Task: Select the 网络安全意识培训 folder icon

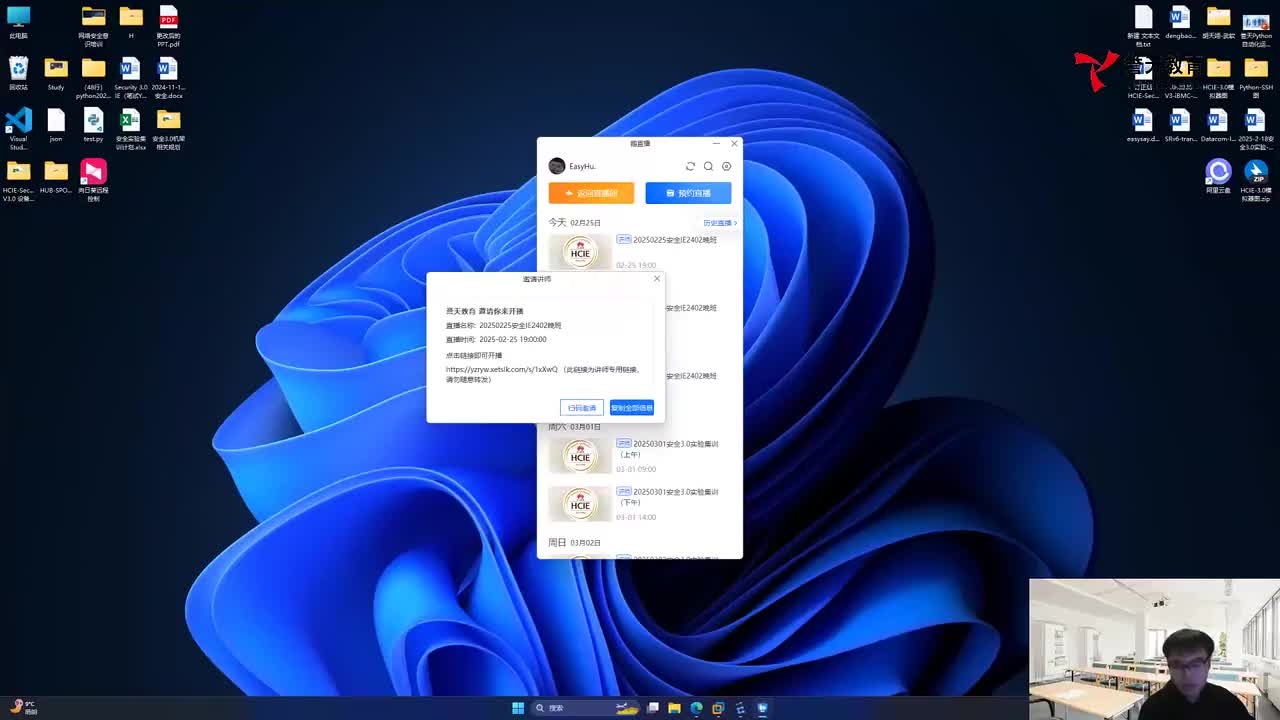Action: point(93,27)
